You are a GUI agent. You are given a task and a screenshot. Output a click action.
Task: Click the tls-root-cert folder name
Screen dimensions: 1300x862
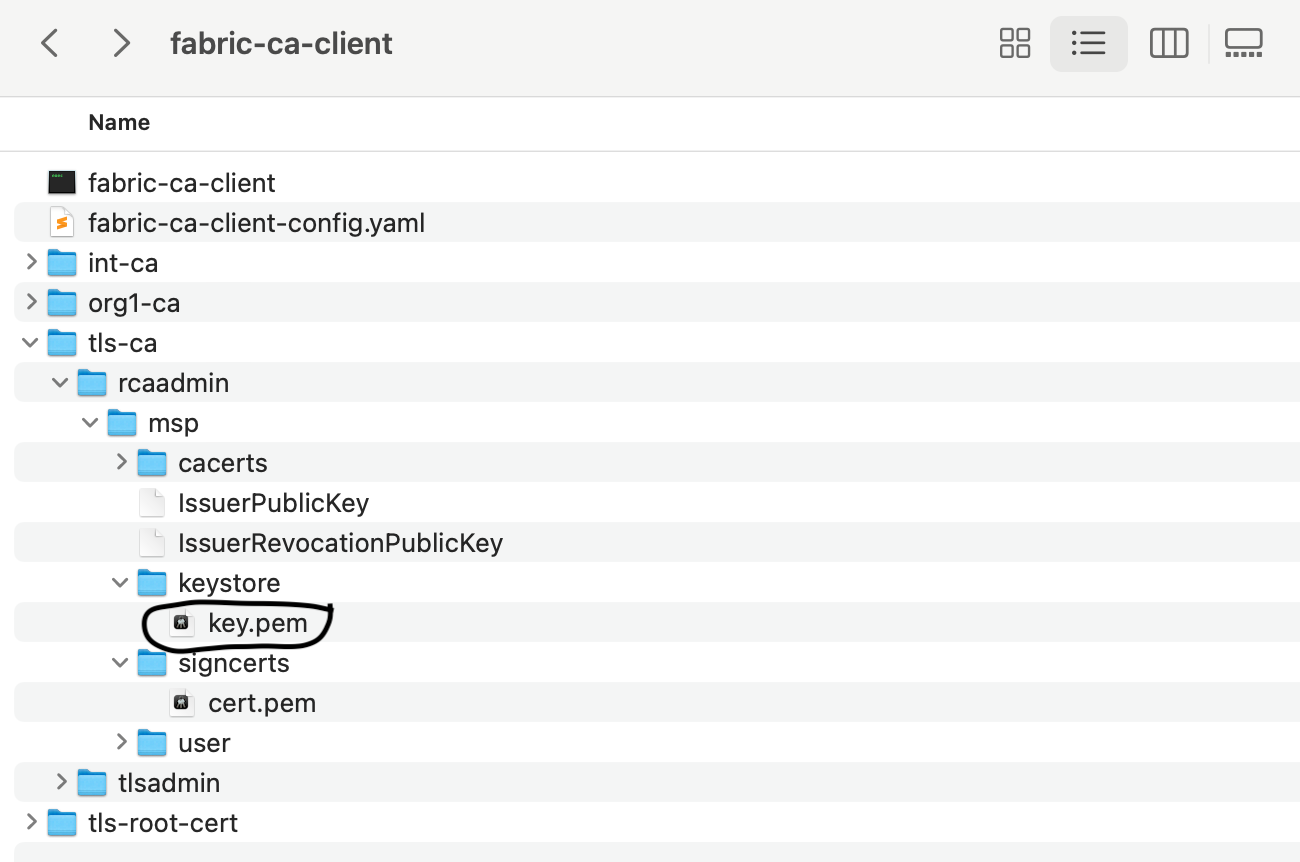163,824
